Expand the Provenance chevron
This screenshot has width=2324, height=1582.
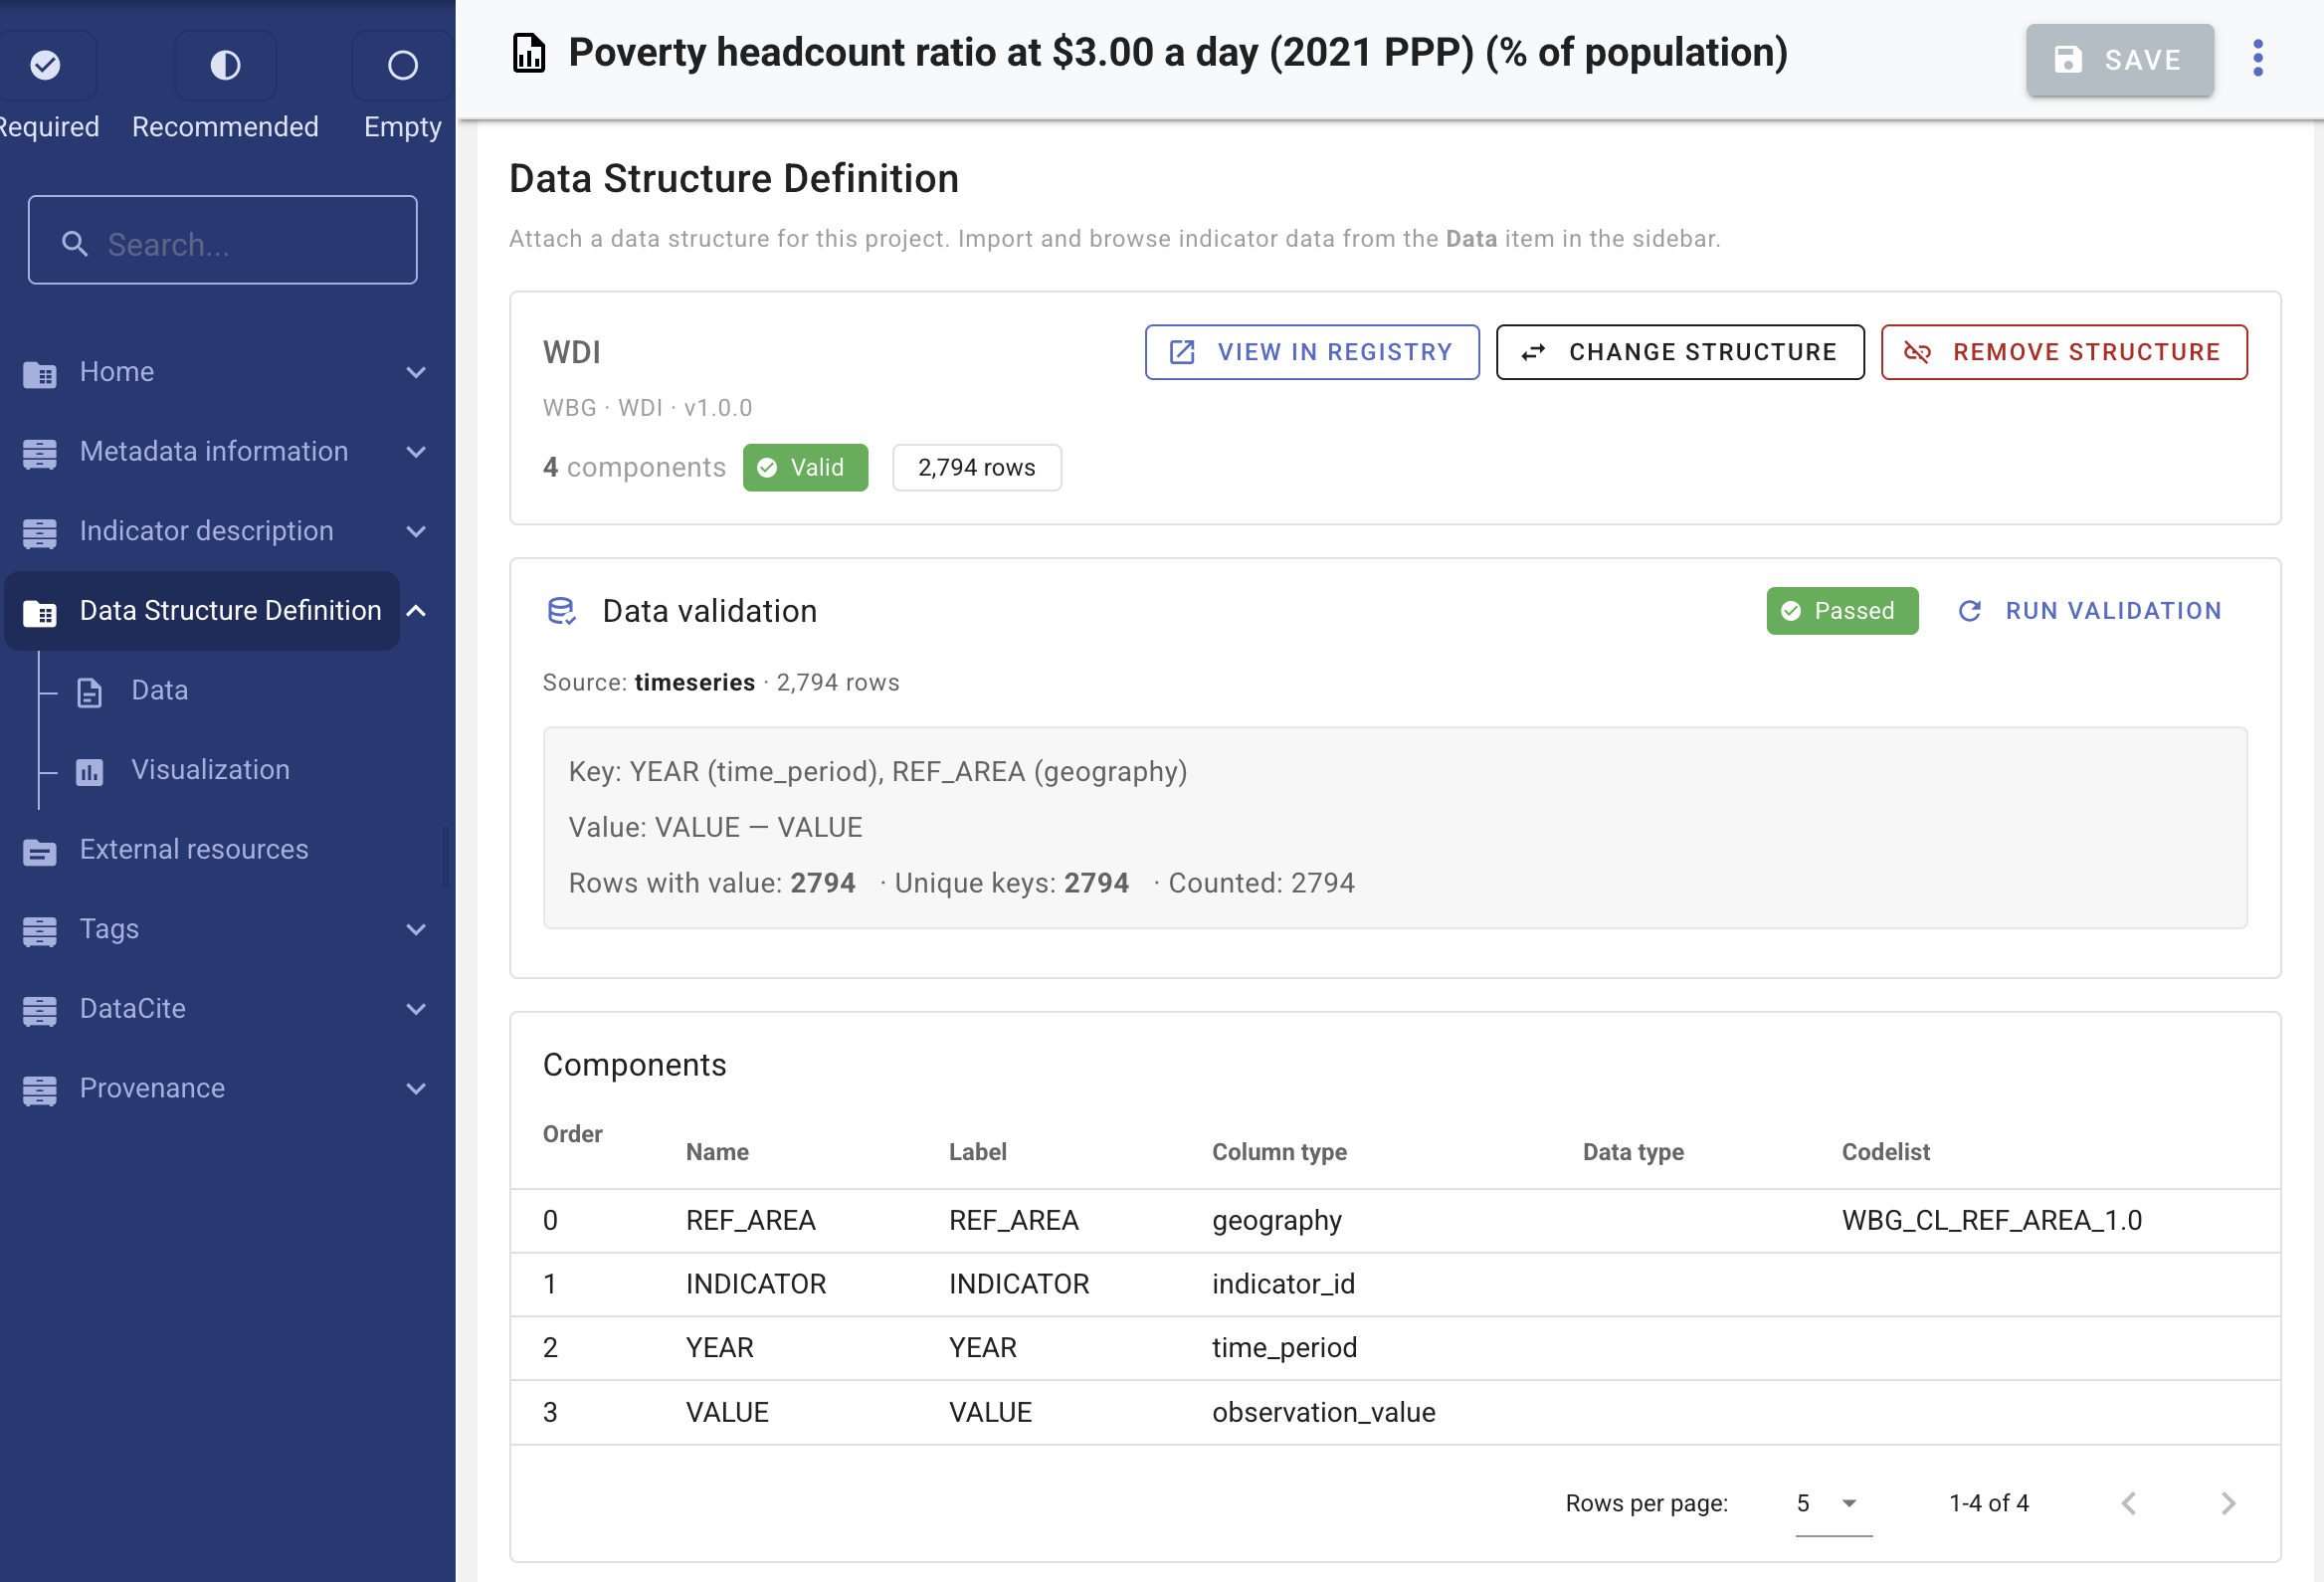[416, 1088]
